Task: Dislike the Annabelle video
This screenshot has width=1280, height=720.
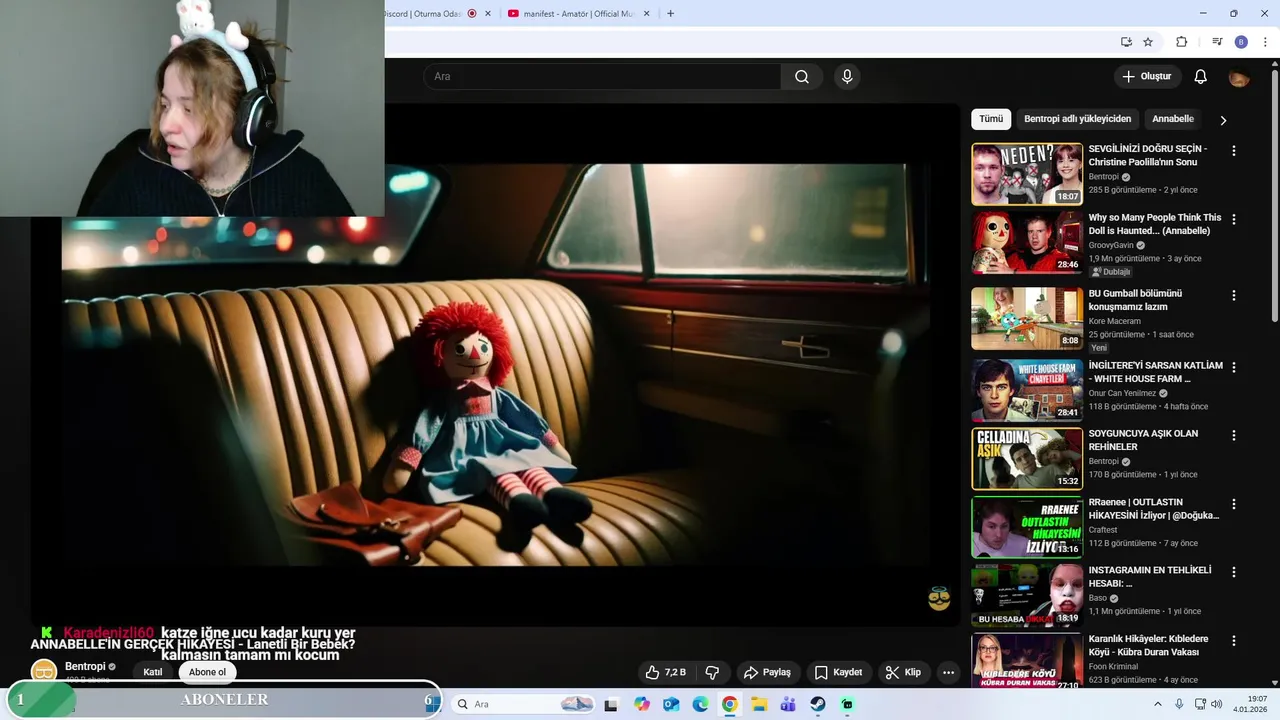Action: click(713, 672)
